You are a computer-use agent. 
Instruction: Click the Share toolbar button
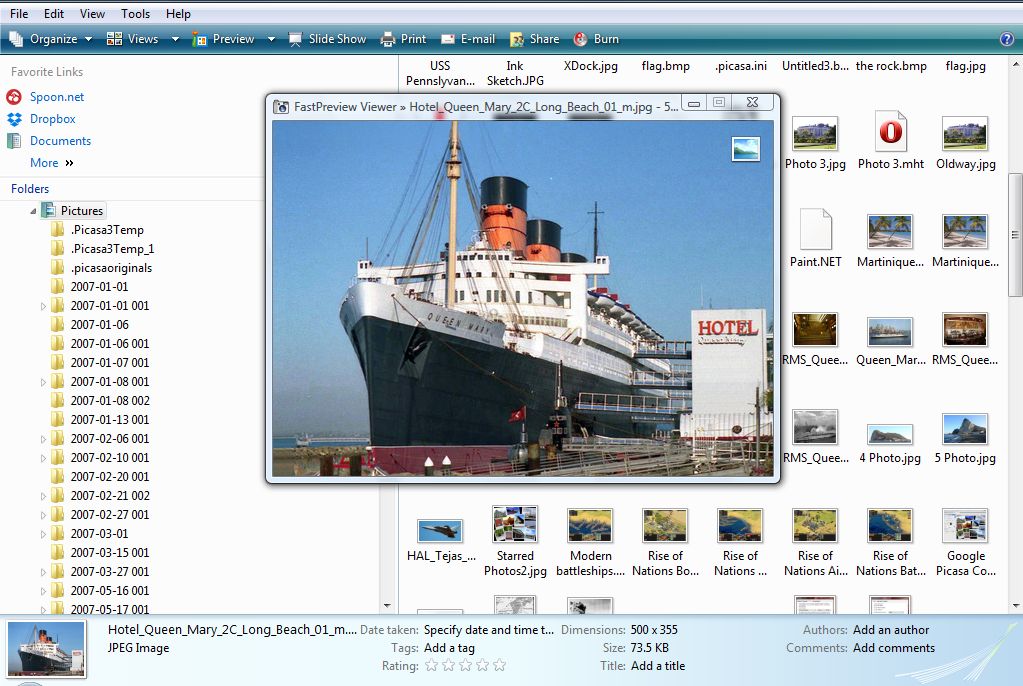point(534,39)
